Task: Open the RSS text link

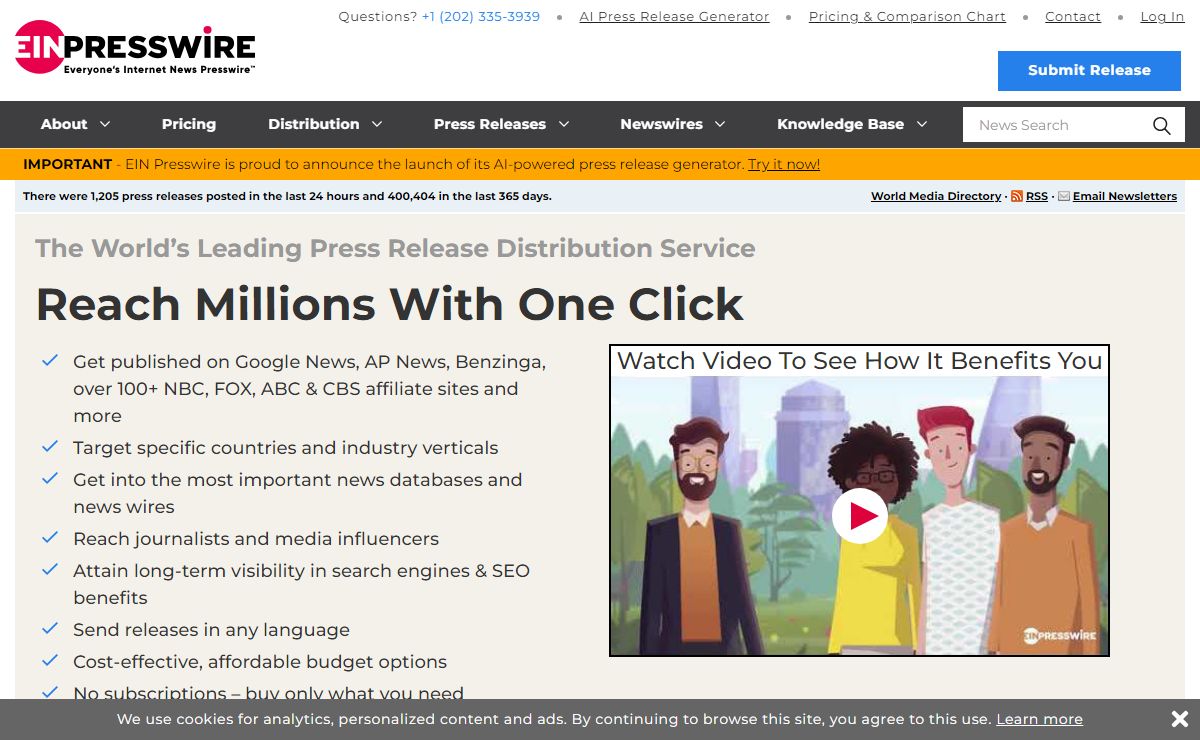Action: pyautogui.click(x=1037, y=196)
